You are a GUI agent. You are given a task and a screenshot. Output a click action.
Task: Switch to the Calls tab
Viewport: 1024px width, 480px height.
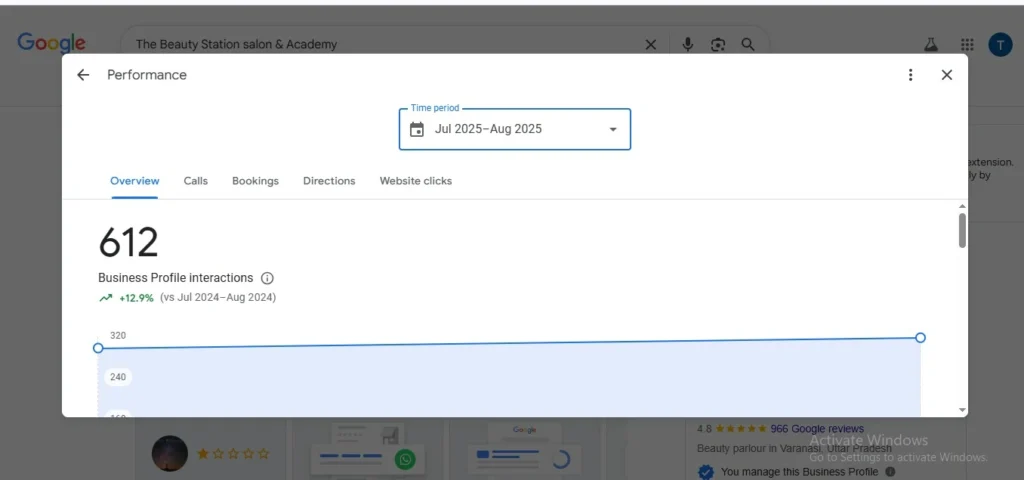[196, 181]
